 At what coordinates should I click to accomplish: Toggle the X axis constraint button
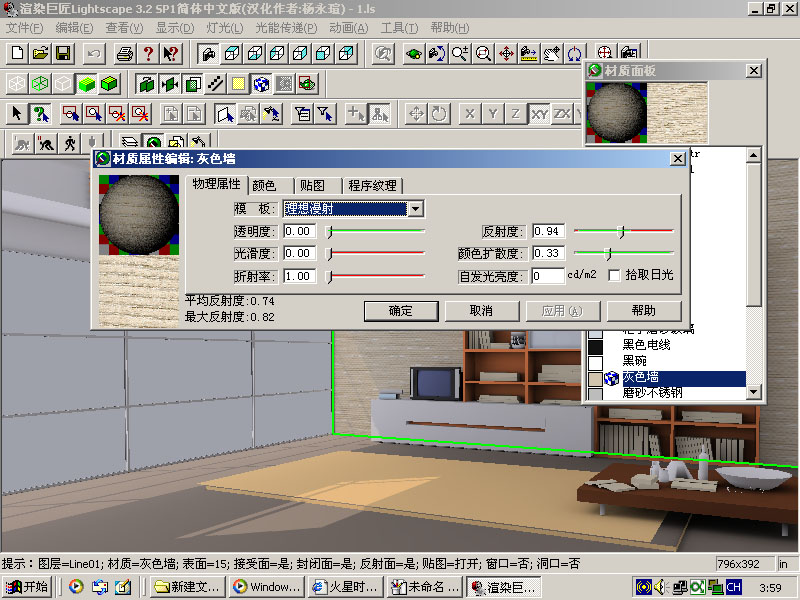tap(470, 114)
